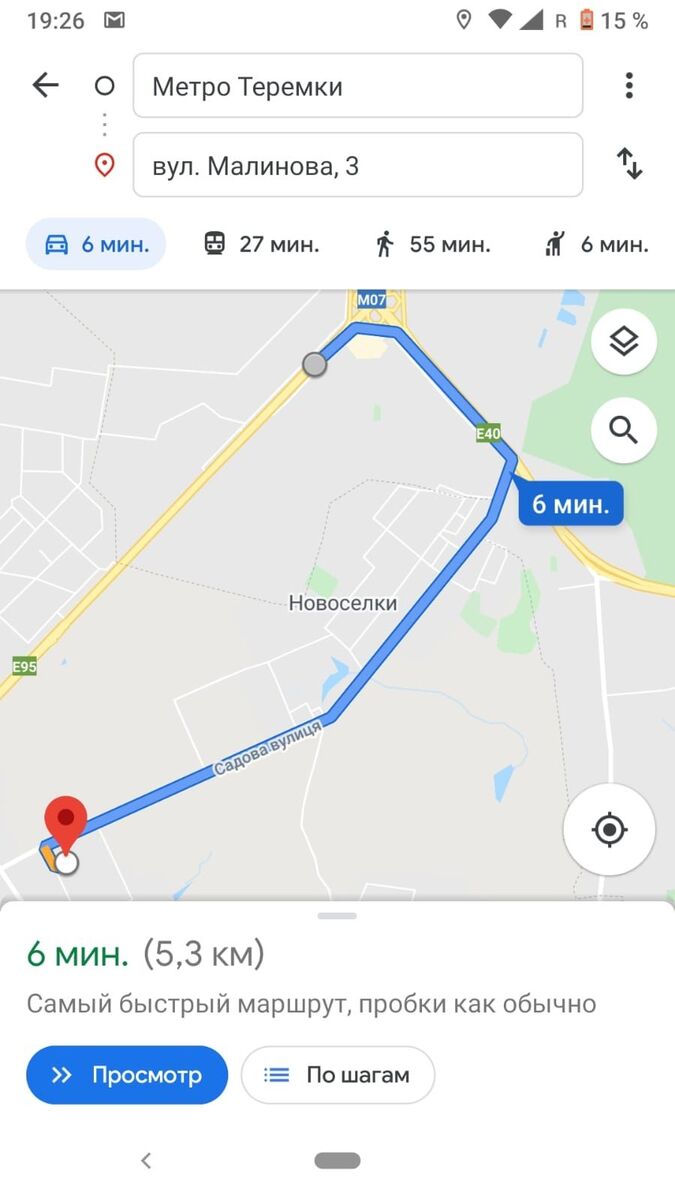The height and width of the screenshot is (1200, 675).
Task: Tap the 6 мин. route label on map
Action: coord(570,504)
